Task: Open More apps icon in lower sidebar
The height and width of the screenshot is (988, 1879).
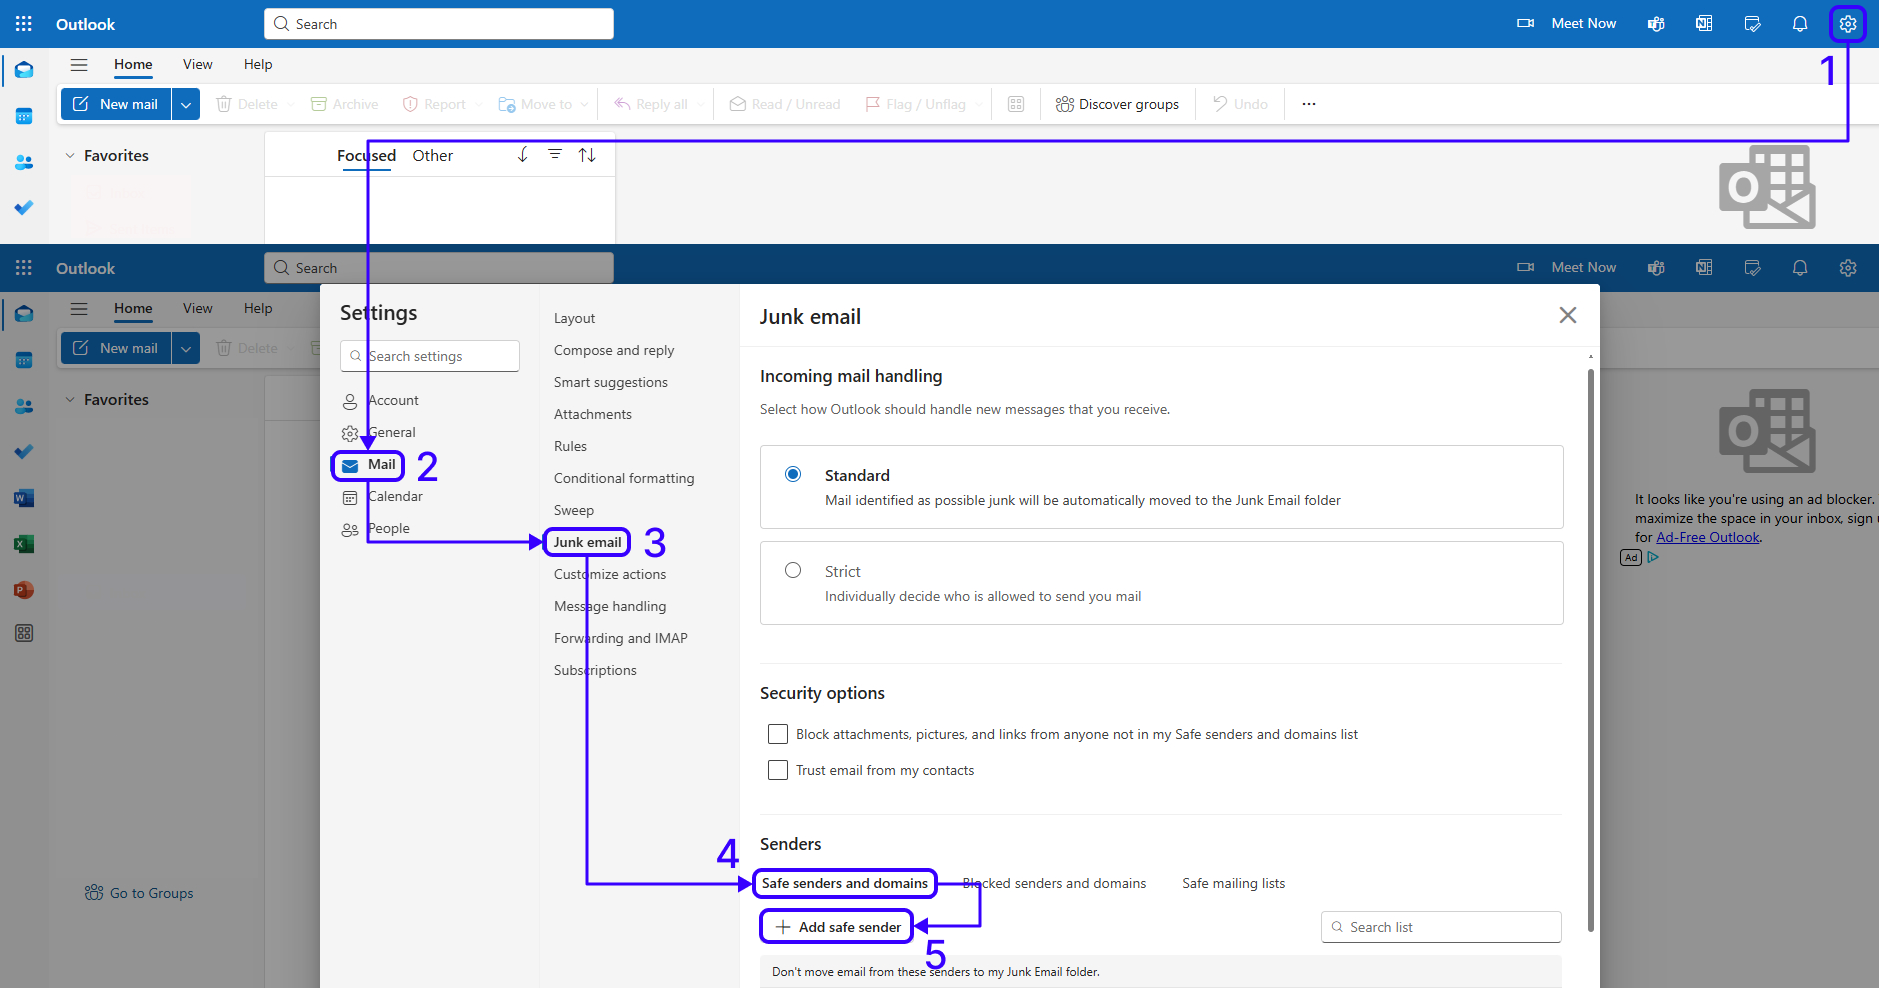Action: pyautogui.click(x=24, y=633)
